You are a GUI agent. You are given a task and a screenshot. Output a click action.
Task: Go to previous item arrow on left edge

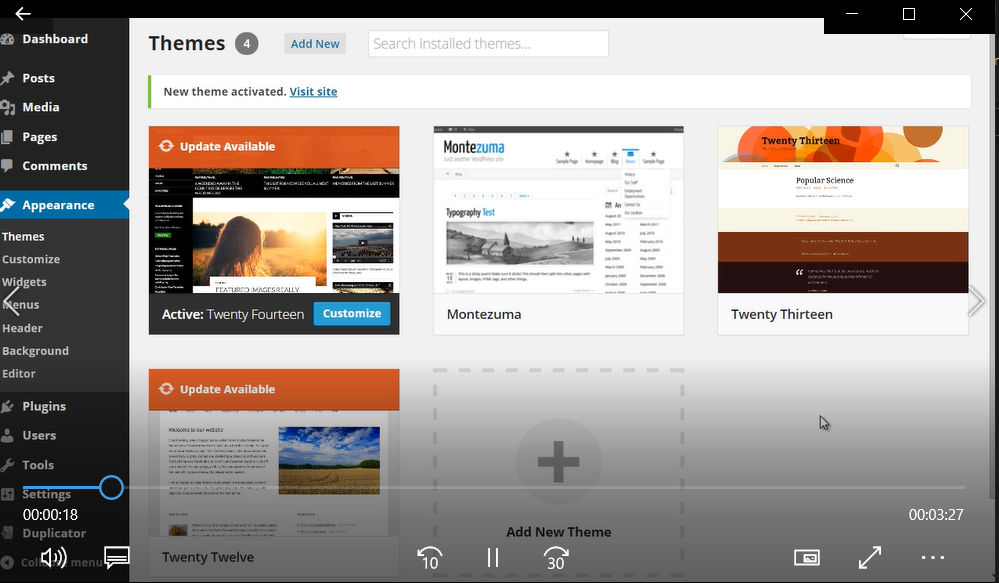click(12, 301)
